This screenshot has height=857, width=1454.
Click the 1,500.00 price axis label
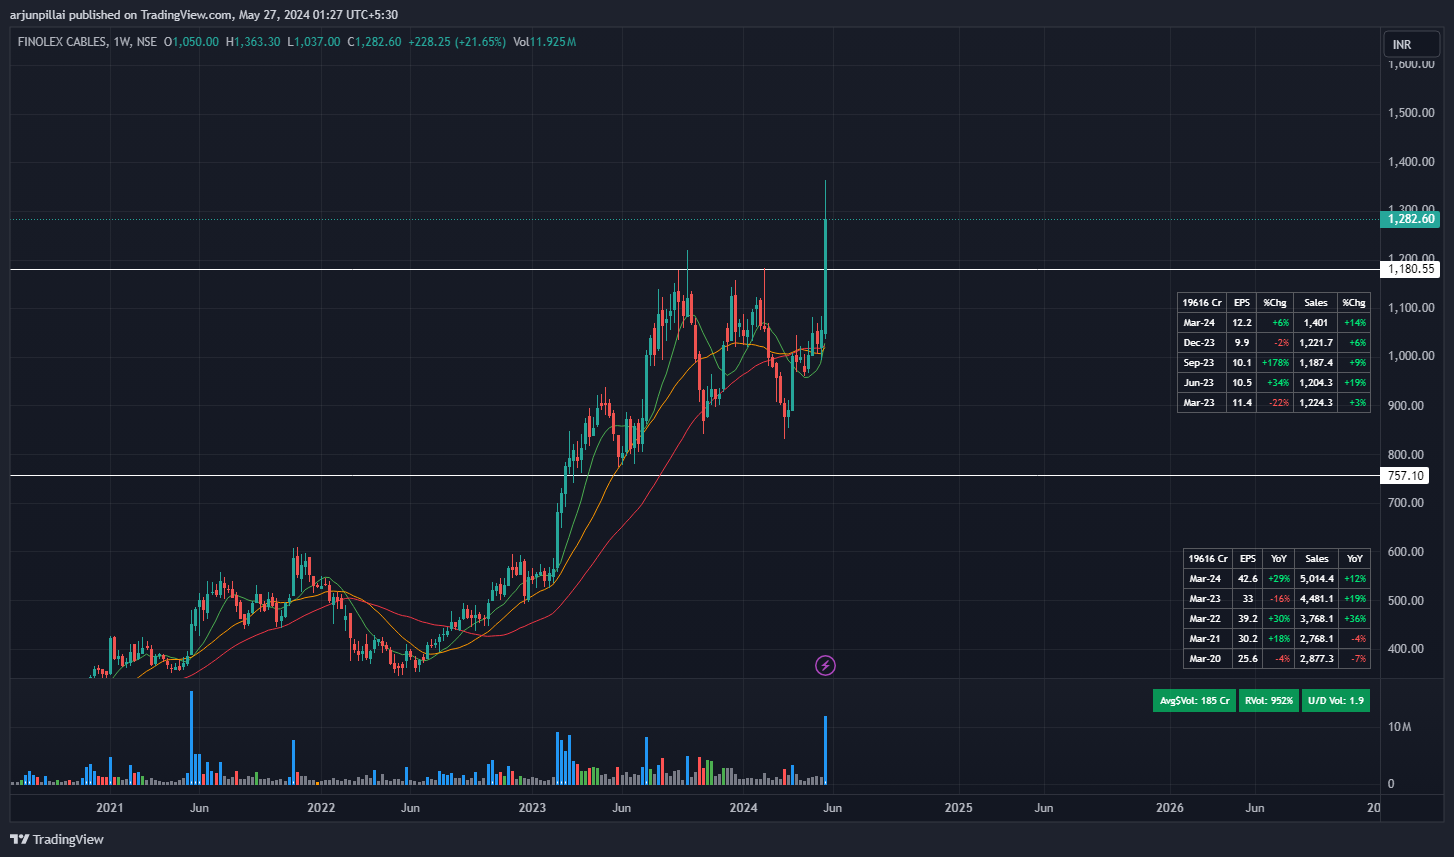(x=1413, y=113)
